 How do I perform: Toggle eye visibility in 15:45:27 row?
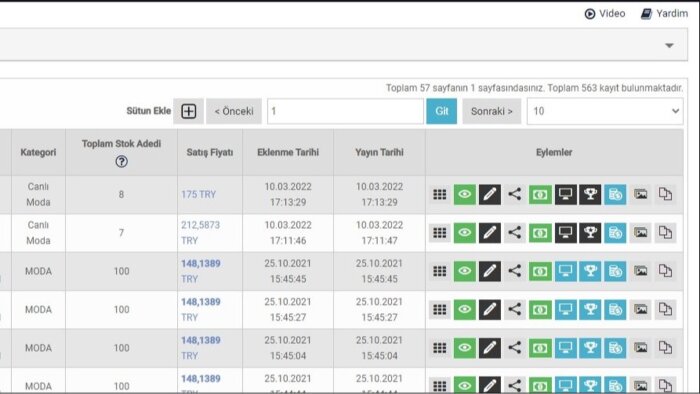pyautogui.click(x=465, y=309)
